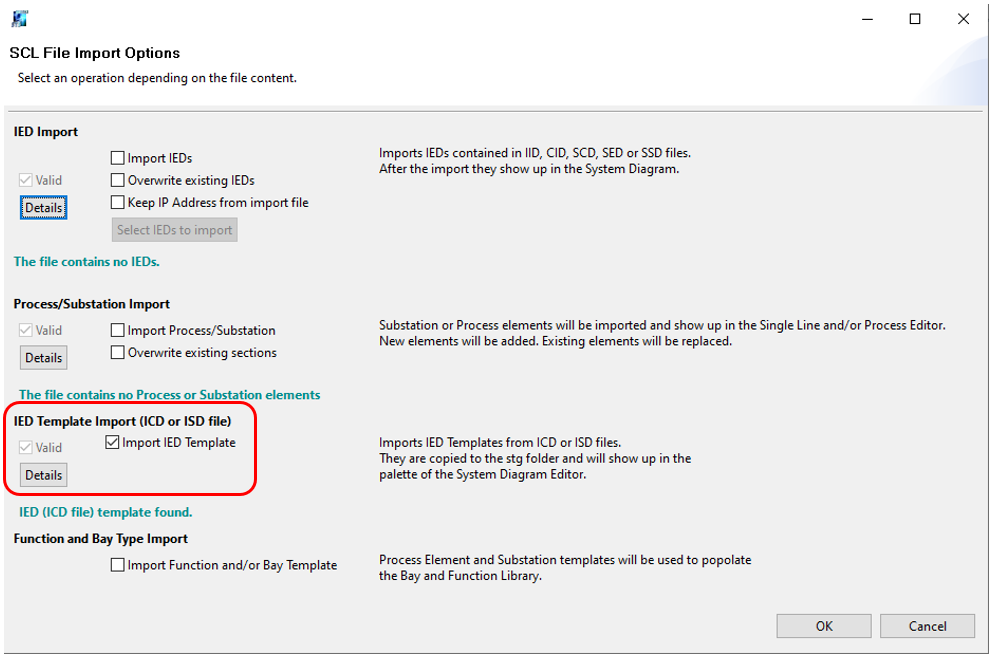This screenshot has width=994, height=660.
Task: Minimize the SCL File Import Options window
Action: click(866, 19)
